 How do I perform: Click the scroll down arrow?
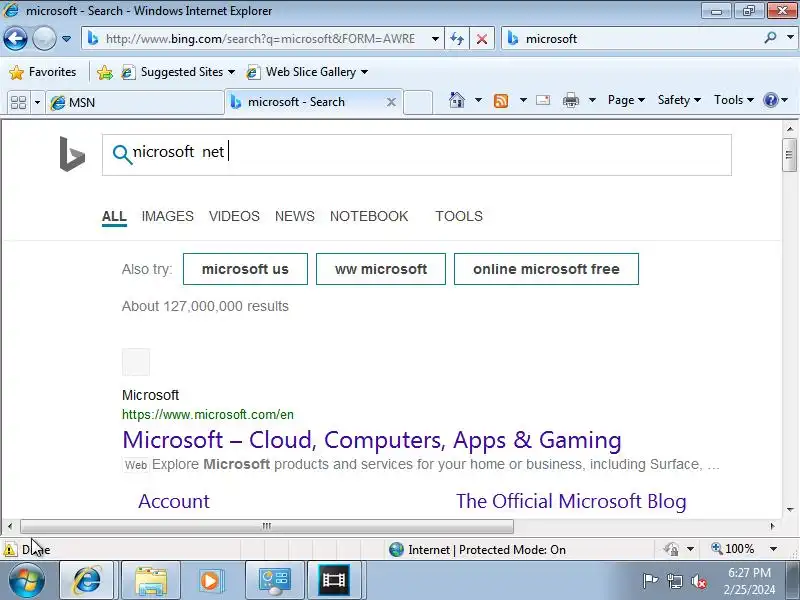pyautogui.click(x=790, y=509)
